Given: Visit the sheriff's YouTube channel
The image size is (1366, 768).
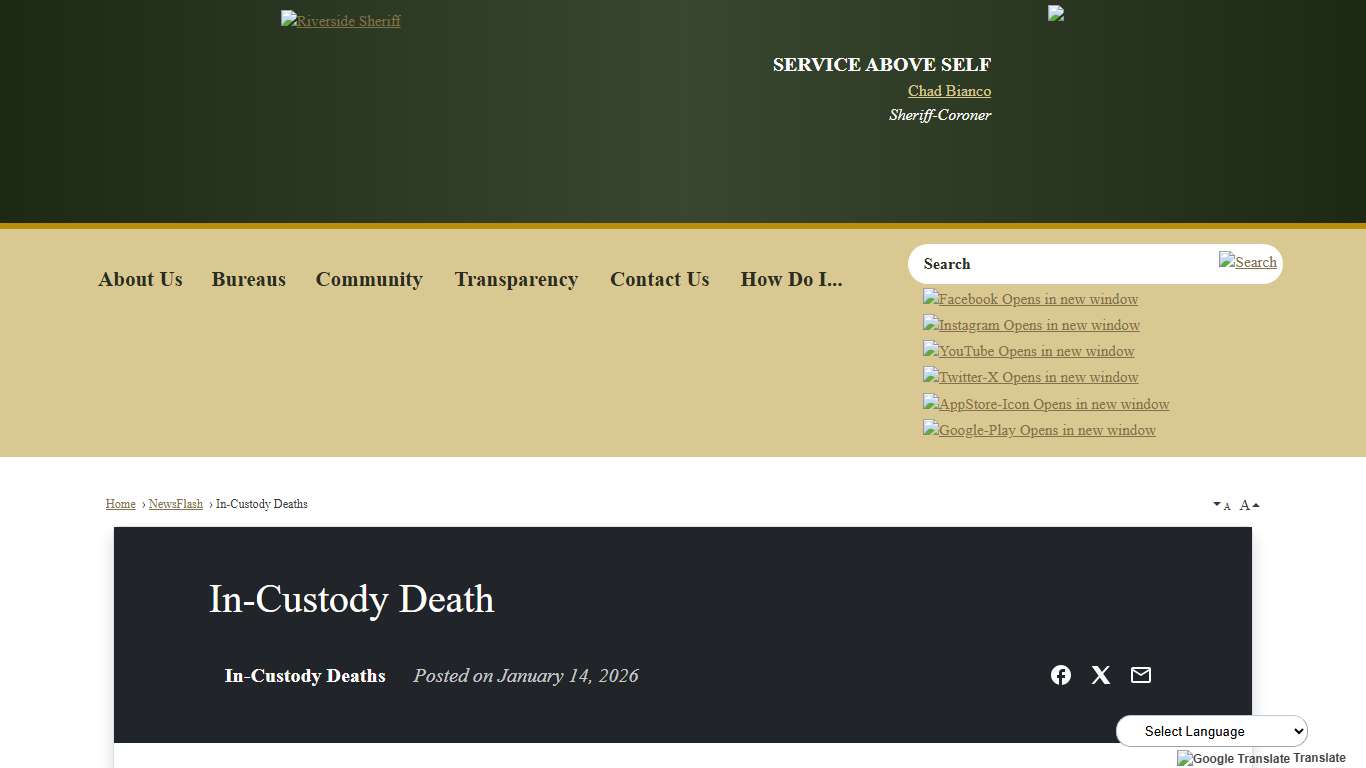Looking at the screenshot, I should click(1027, 350).
